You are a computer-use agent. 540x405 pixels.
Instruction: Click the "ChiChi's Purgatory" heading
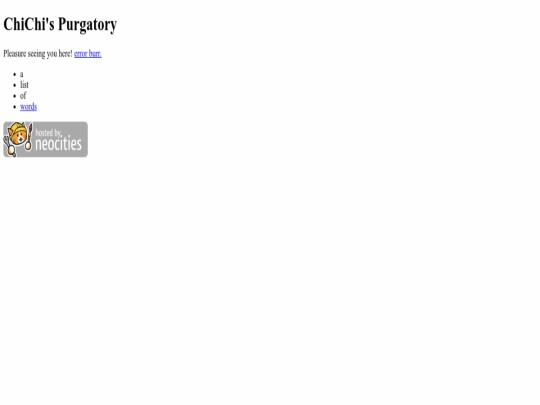[60, 24]
